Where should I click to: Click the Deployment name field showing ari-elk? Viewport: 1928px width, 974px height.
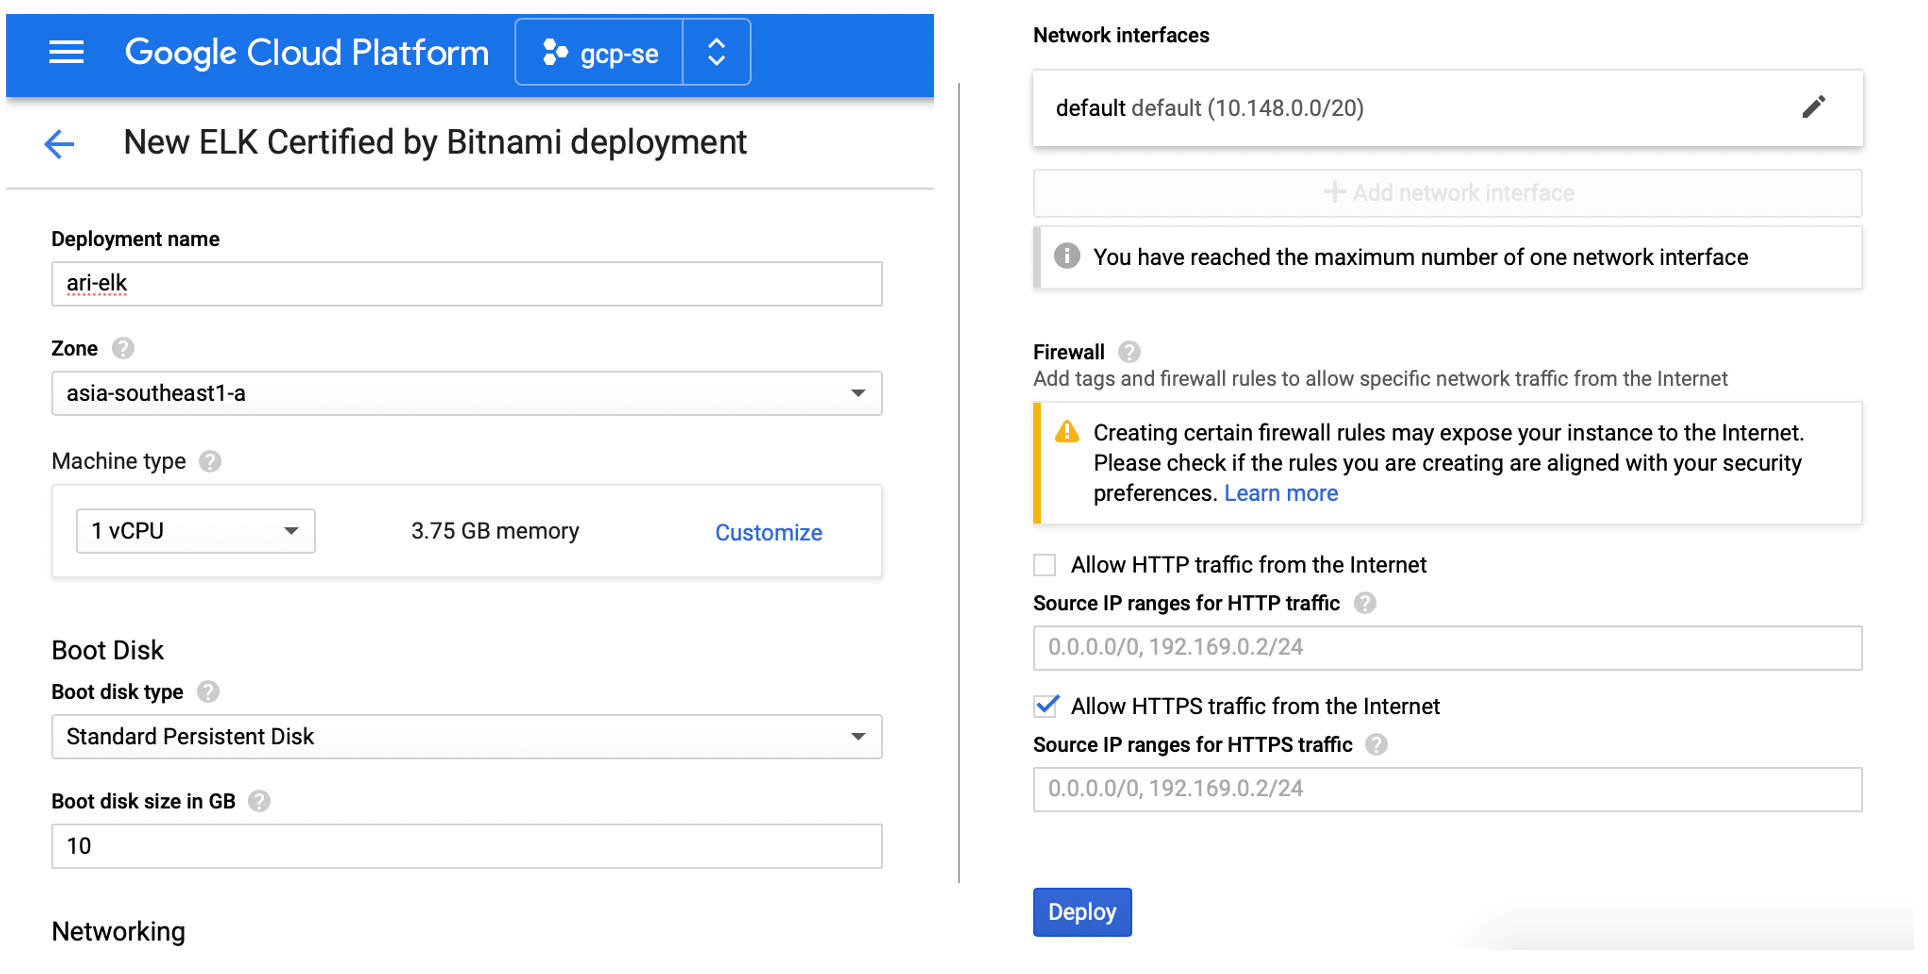pos(466,283)
